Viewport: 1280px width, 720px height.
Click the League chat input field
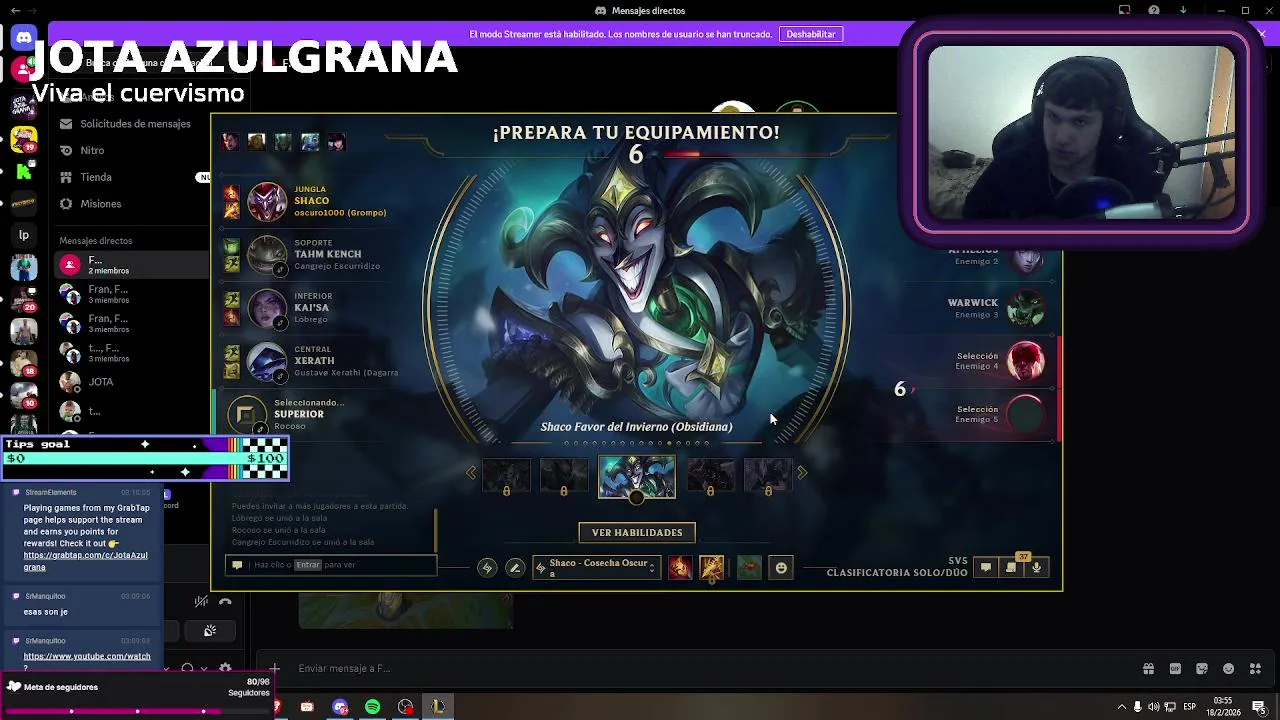coord(331,565)
